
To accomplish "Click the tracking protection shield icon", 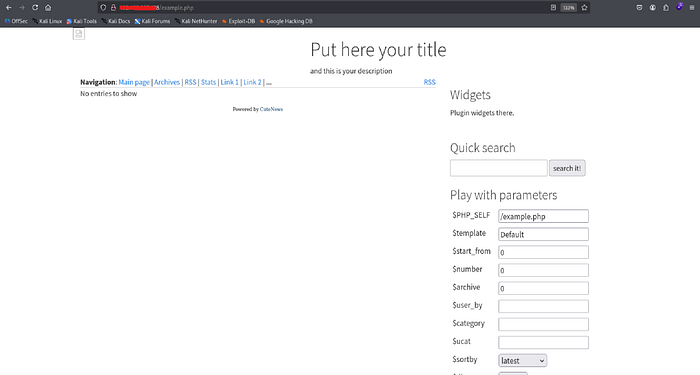I will click(103, 8).
